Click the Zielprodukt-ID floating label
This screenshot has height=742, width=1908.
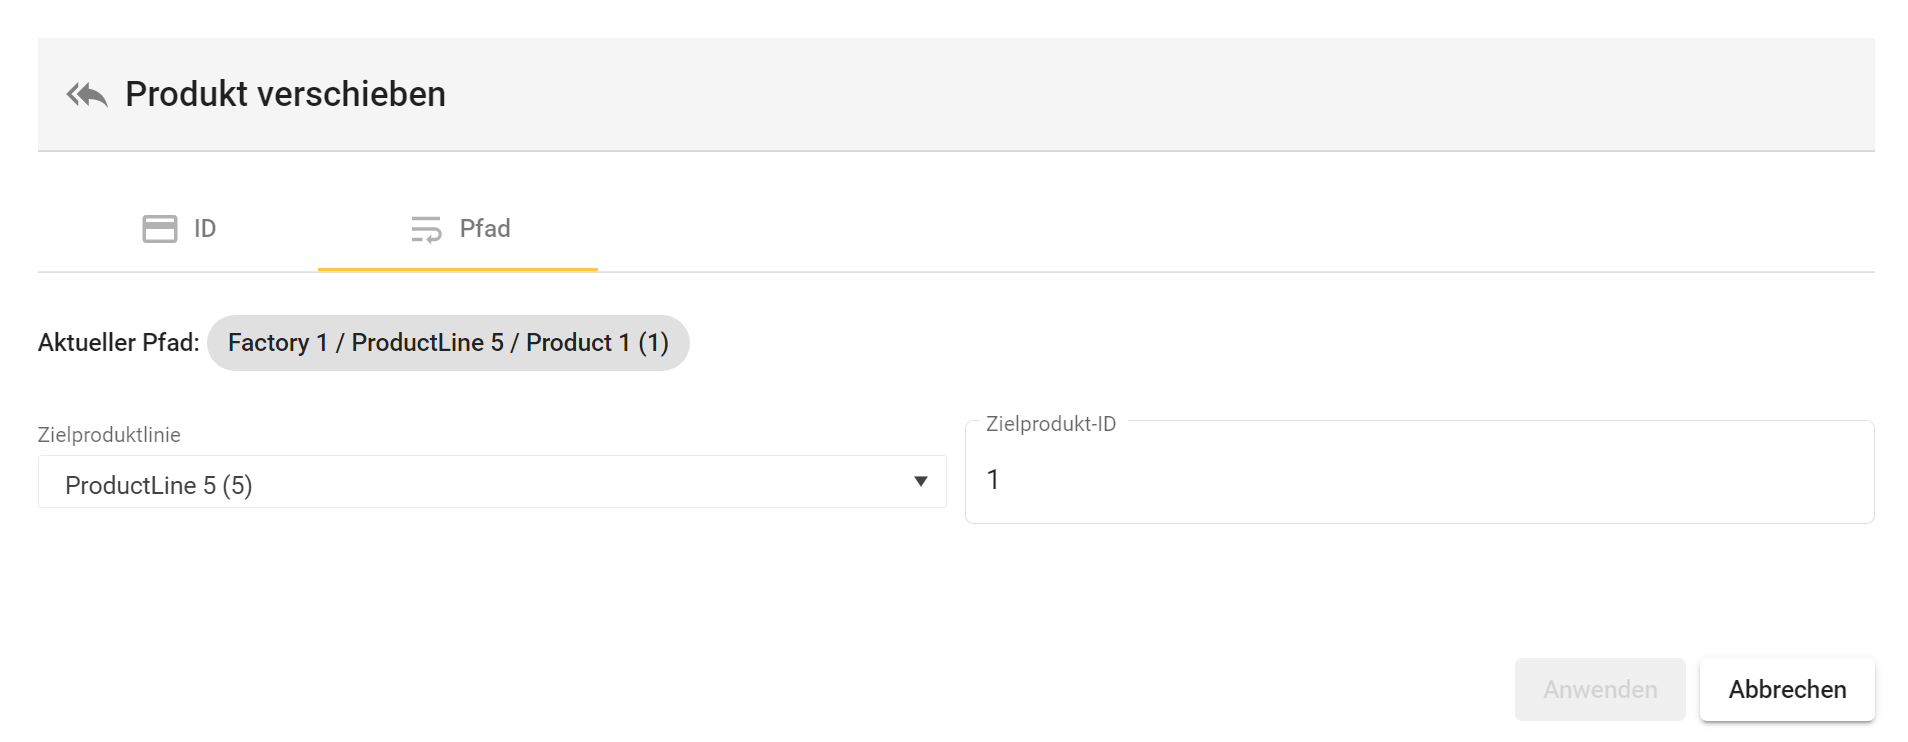pyautogui.click(x=1050, y=424)
